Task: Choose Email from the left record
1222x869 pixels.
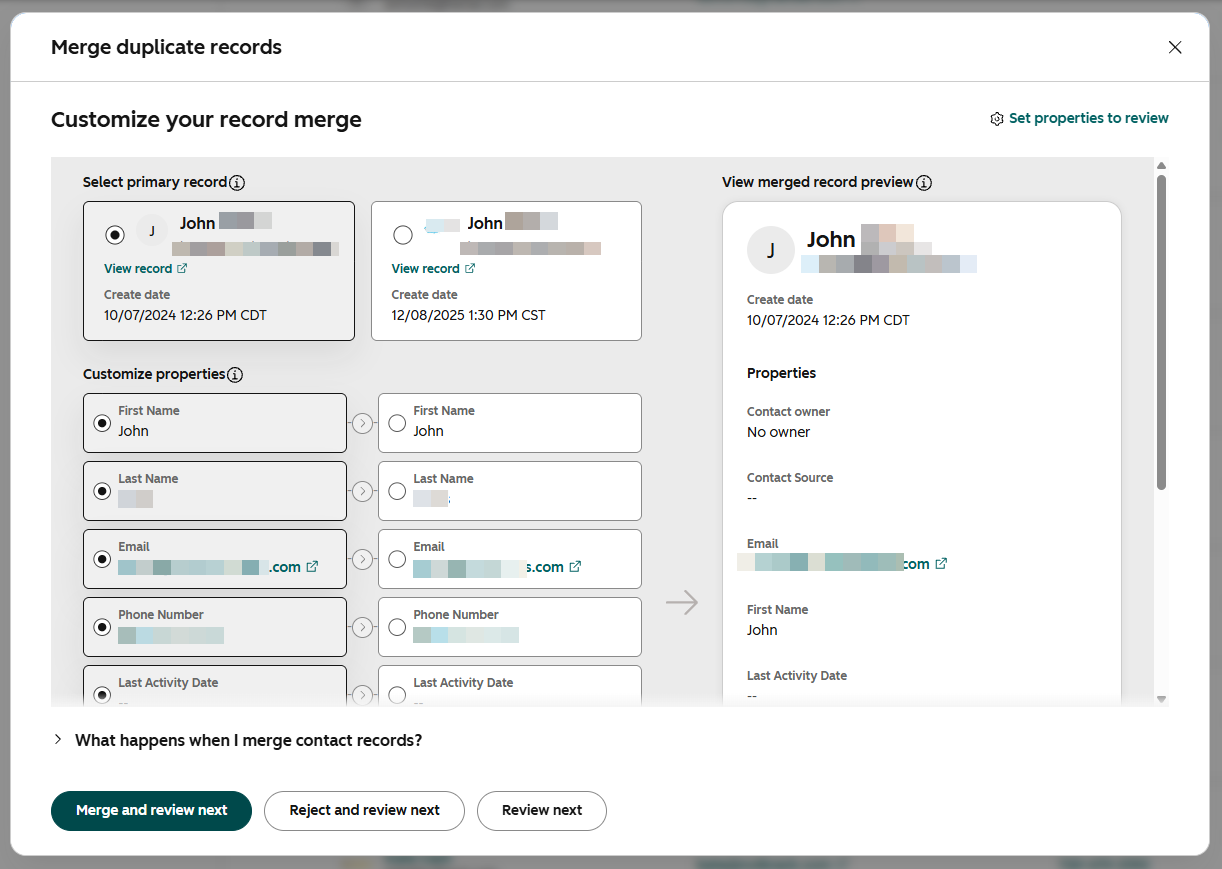Action: (102, 559)
